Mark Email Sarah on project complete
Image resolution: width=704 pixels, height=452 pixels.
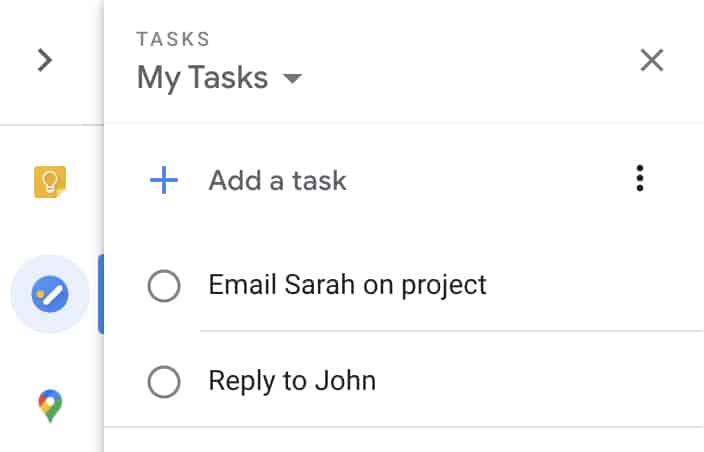tap(164, 286)
